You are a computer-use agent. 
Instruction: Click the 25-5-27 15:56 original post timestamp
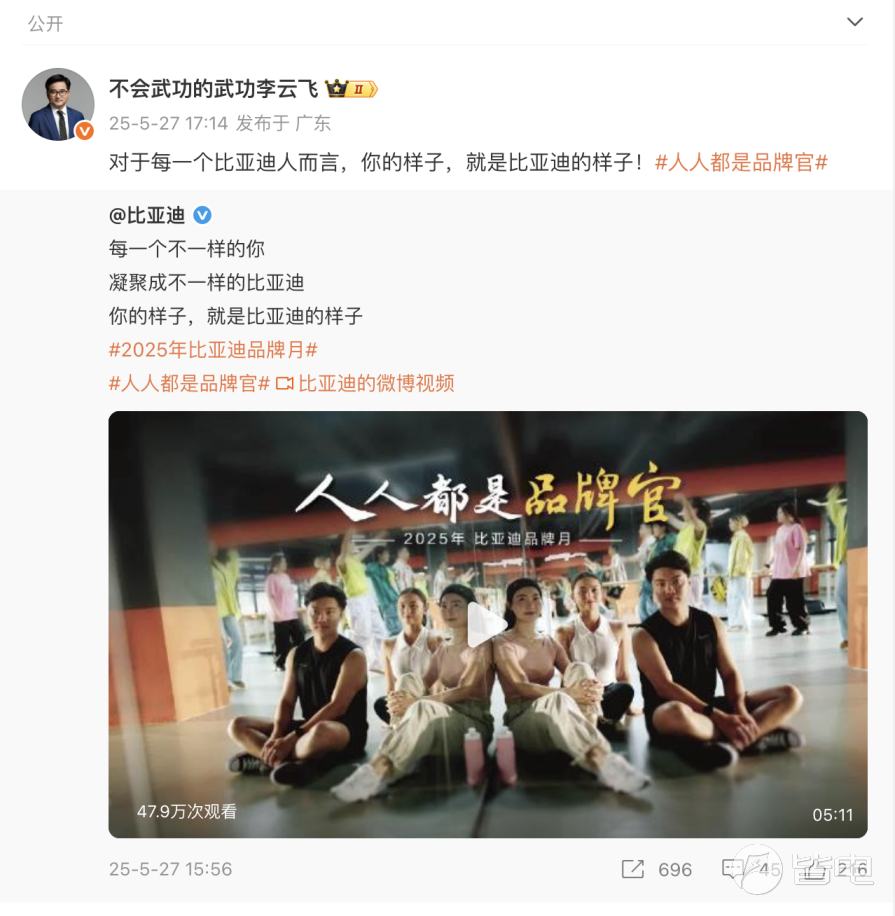pyautogui.click(x=171, y=869)
